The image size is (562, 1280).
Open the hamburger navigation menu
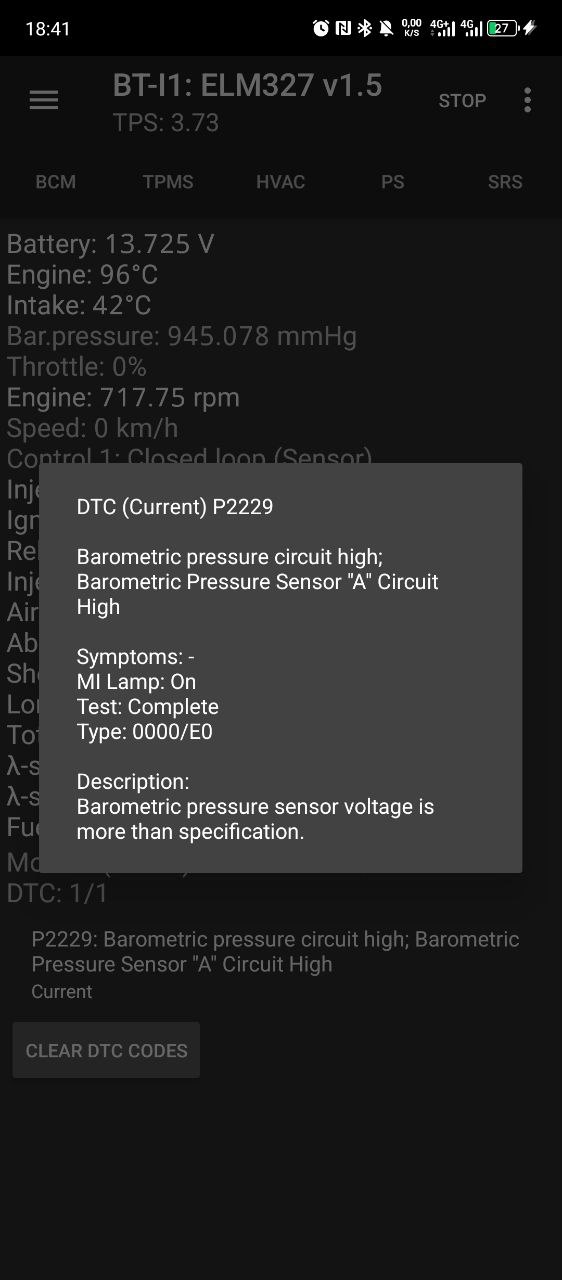44,100
